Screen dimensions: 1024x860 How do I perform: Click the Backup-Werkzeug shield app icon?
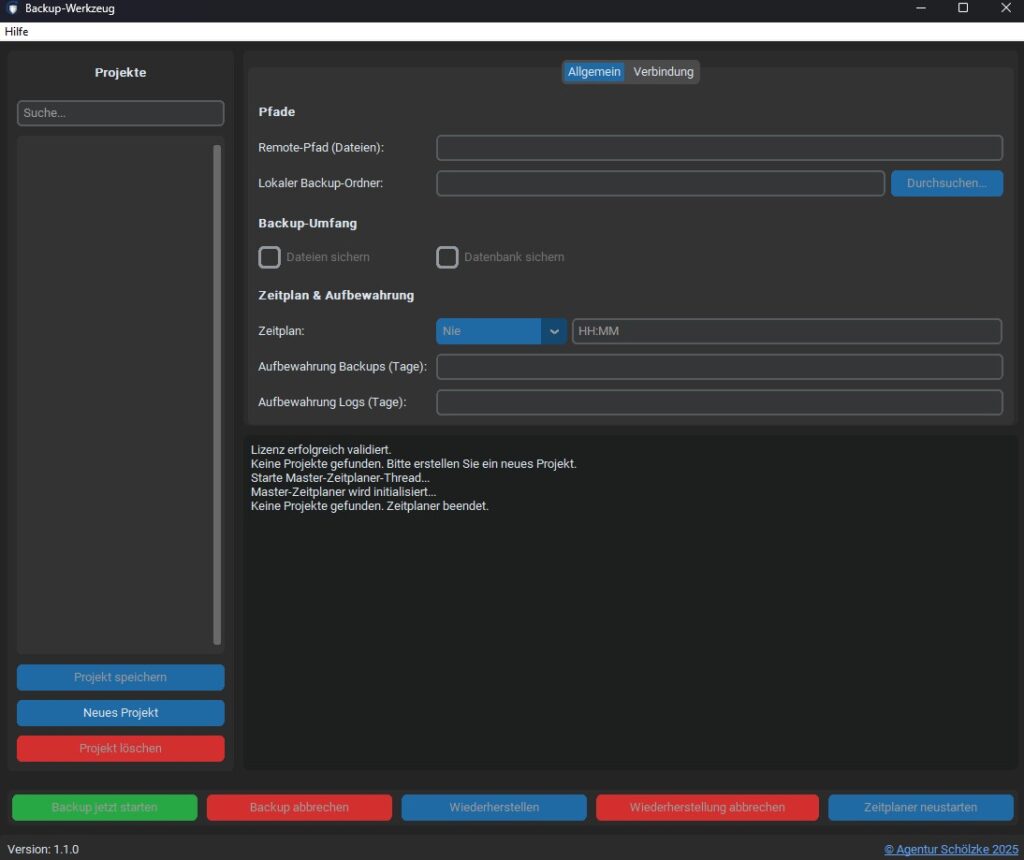[12, 8]
